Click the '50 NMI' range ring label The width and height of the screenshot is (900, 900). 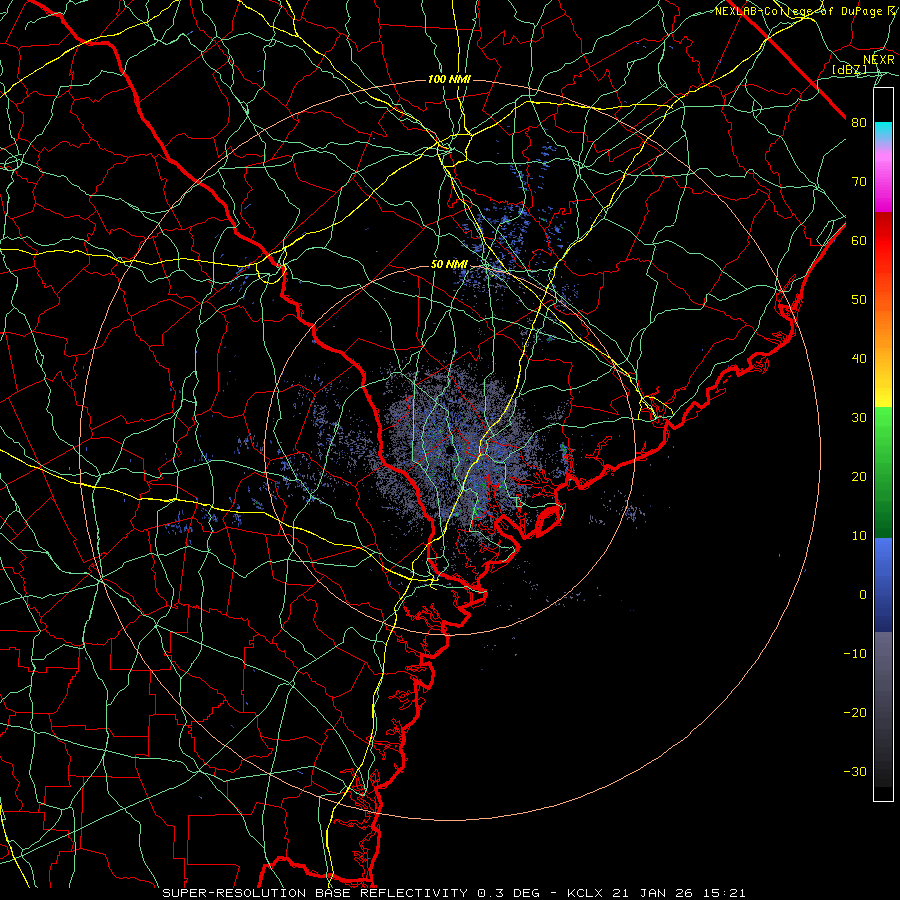[449, 265]
